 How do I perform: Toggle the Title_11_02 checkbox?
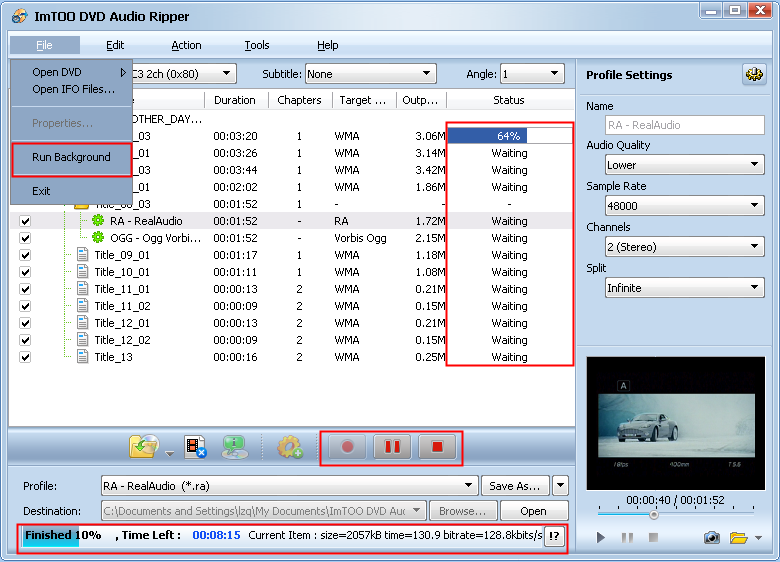25,306
